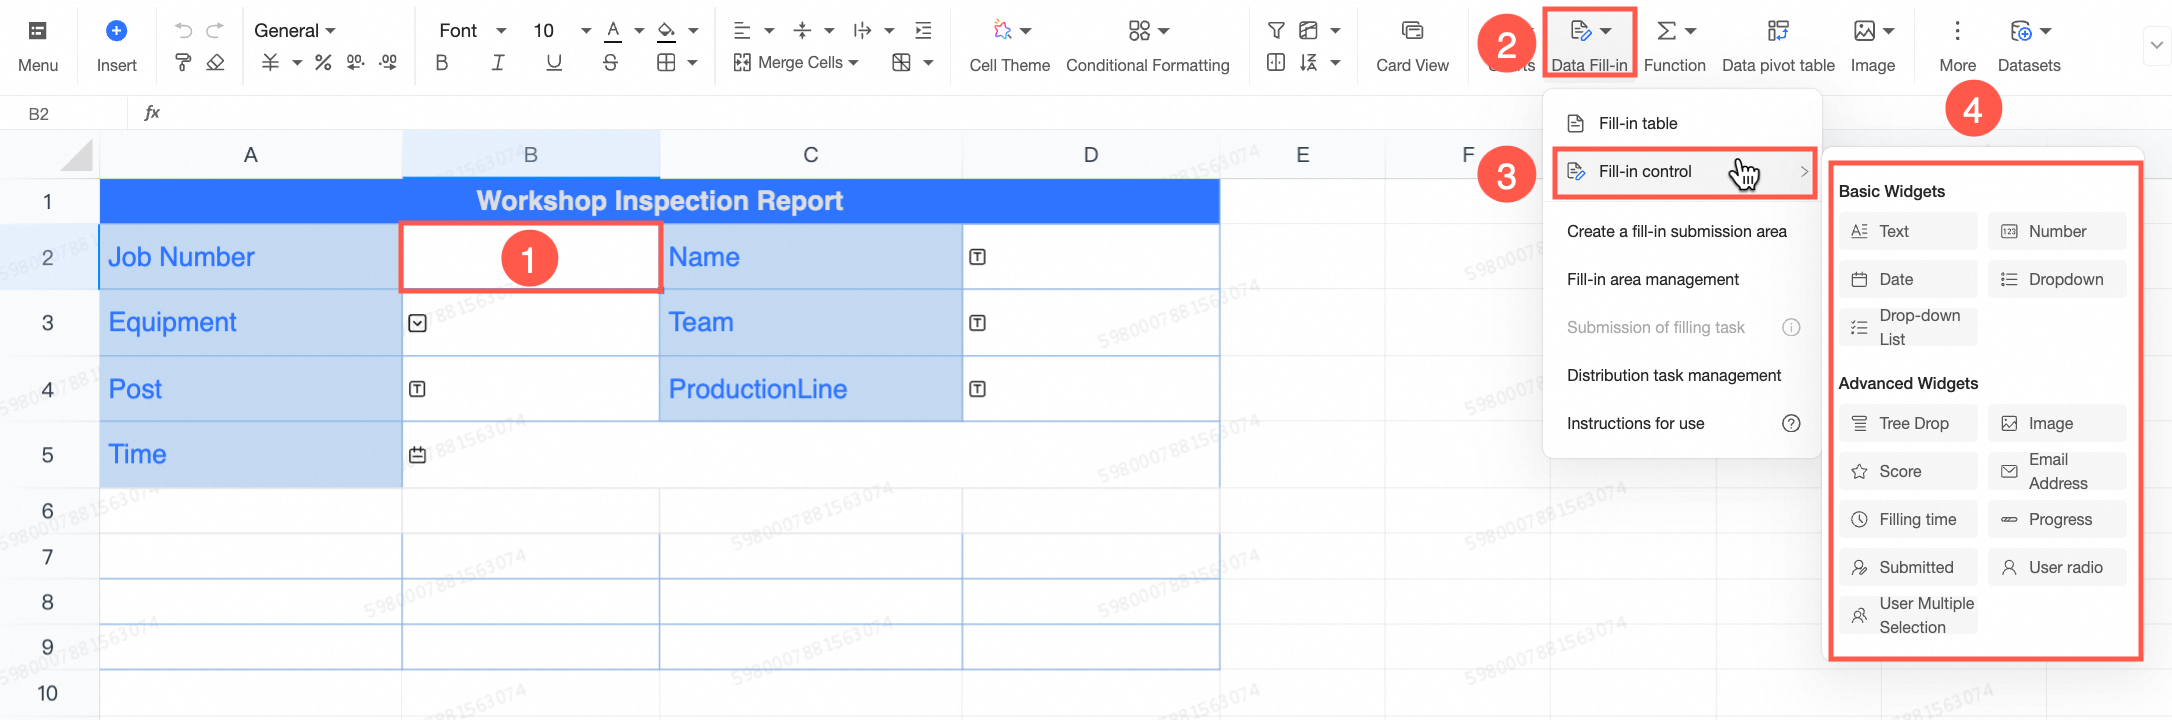2172x720 pixels.
Task: Click the blue Insert plus icon
Action: [x=116, y=31]
